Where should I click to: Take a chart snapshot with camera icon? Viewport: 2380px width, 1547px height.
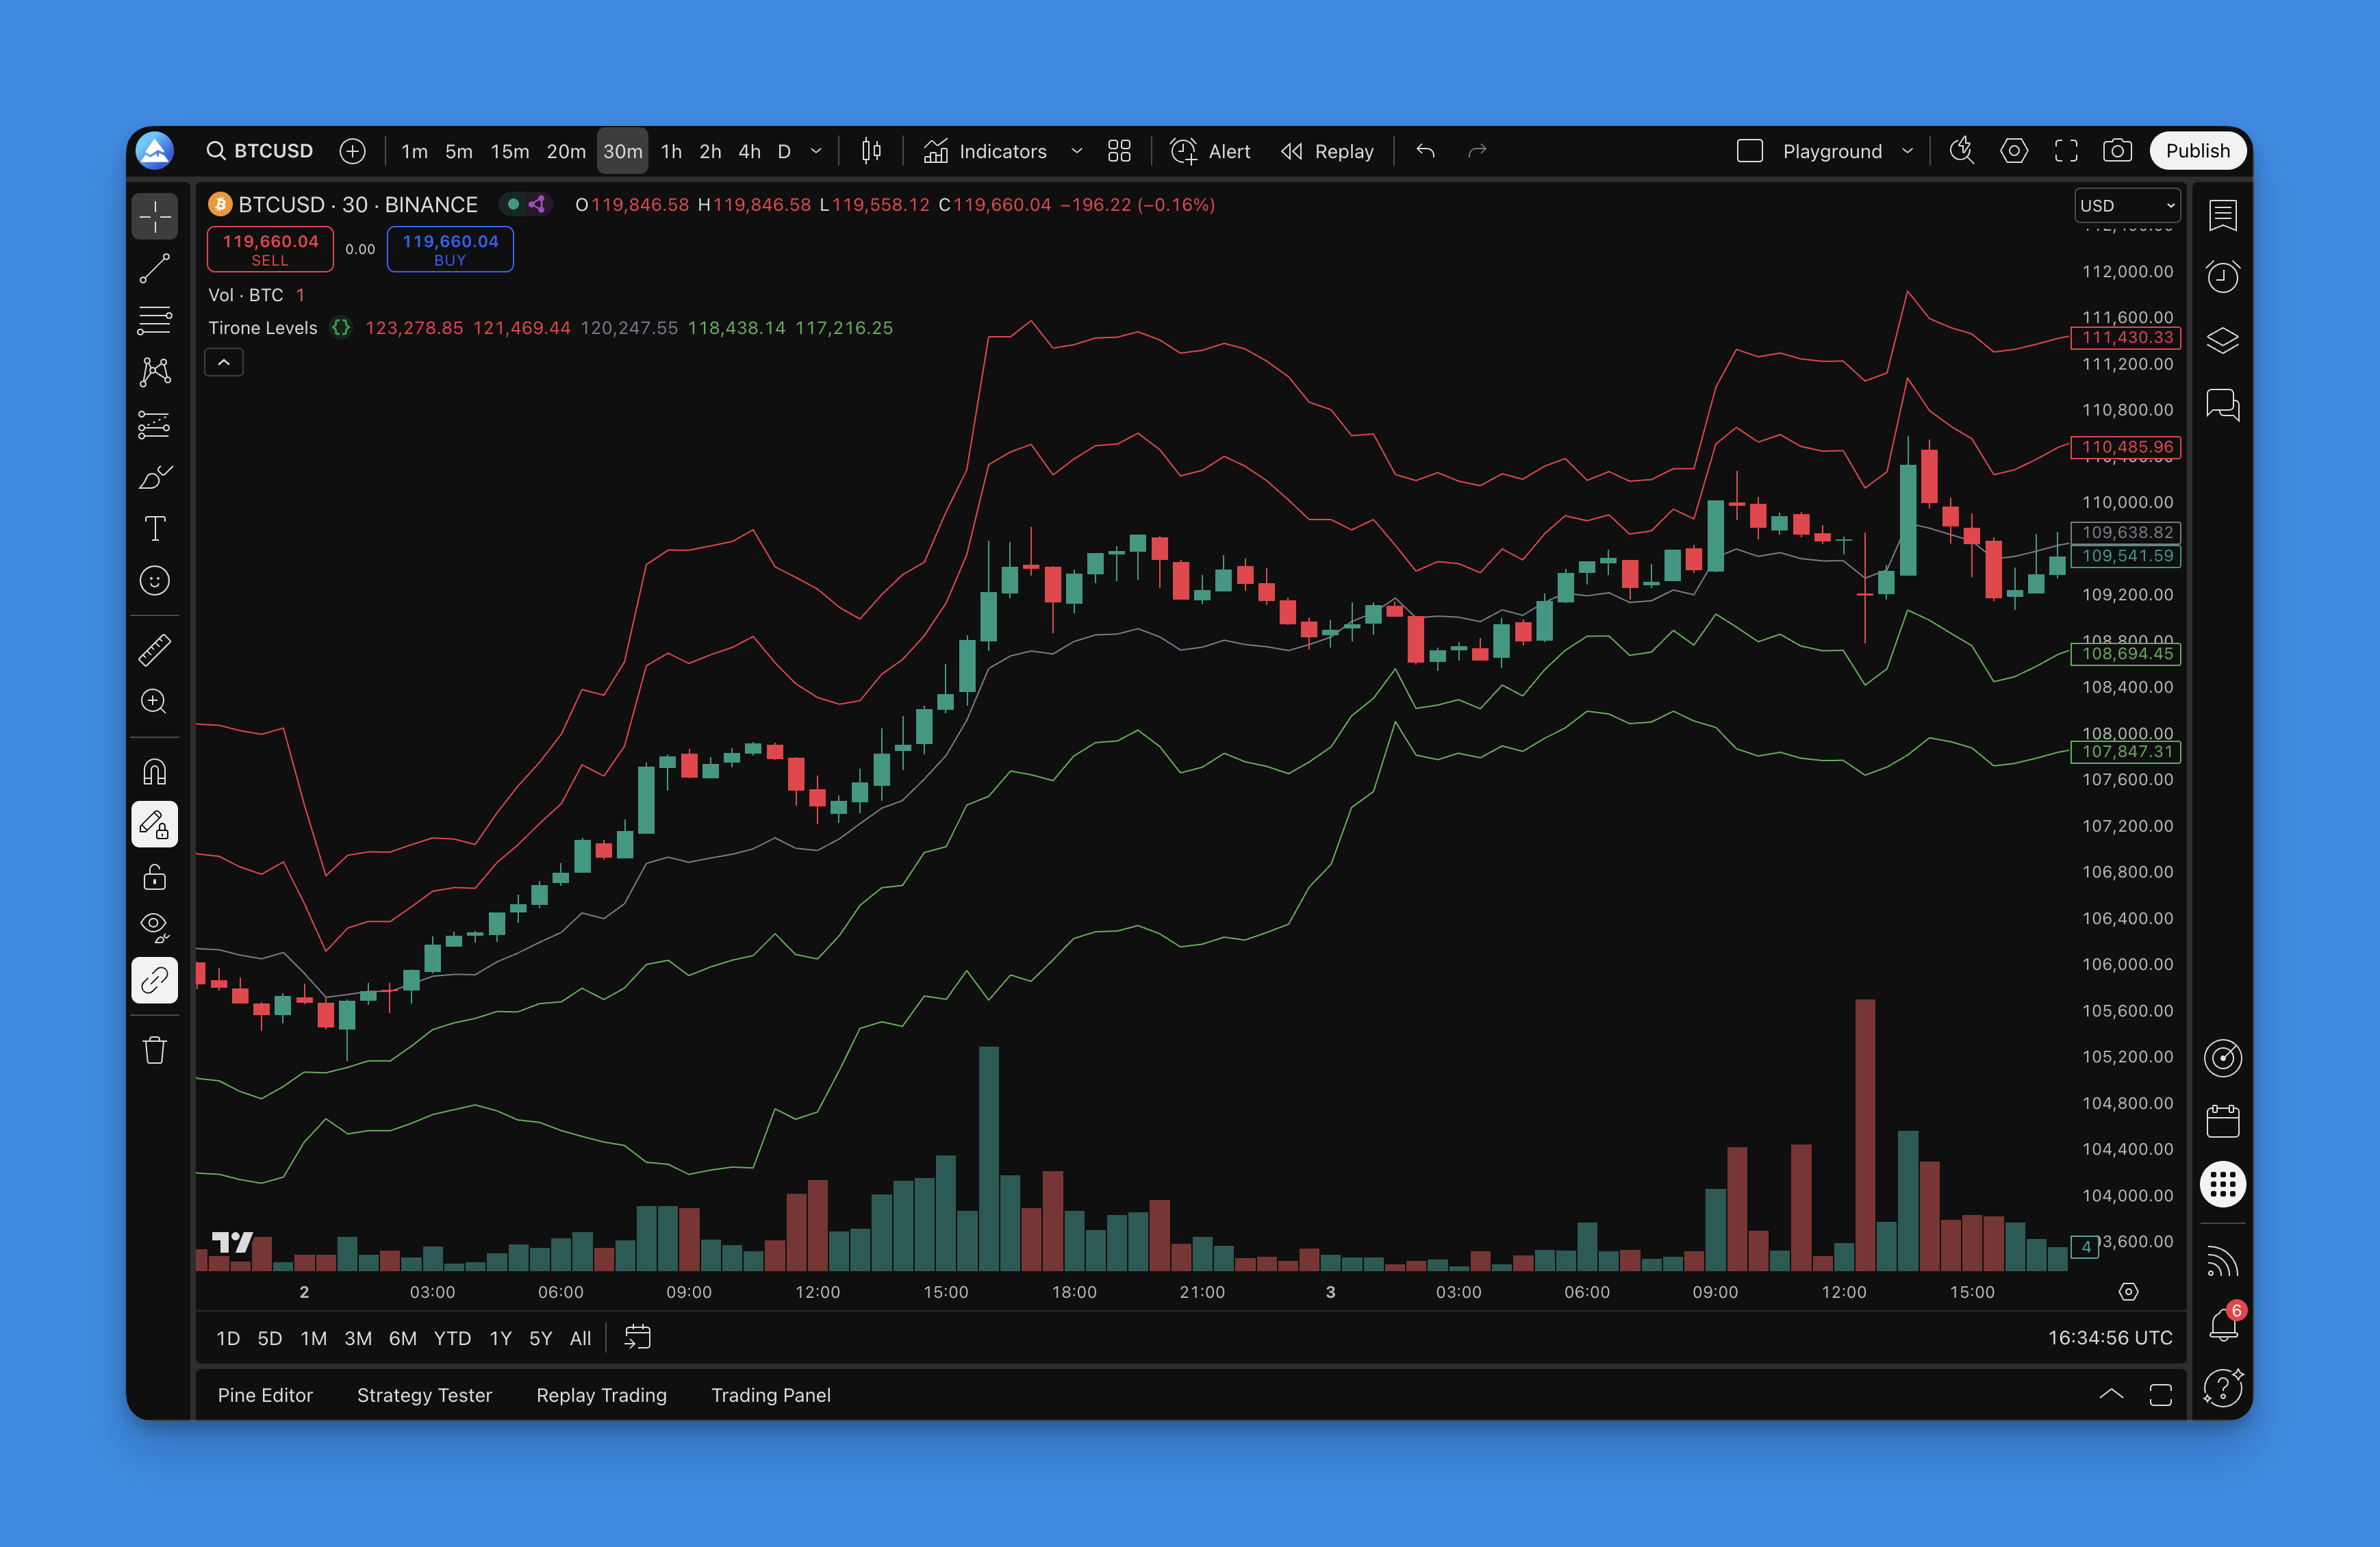point(2117,151)
